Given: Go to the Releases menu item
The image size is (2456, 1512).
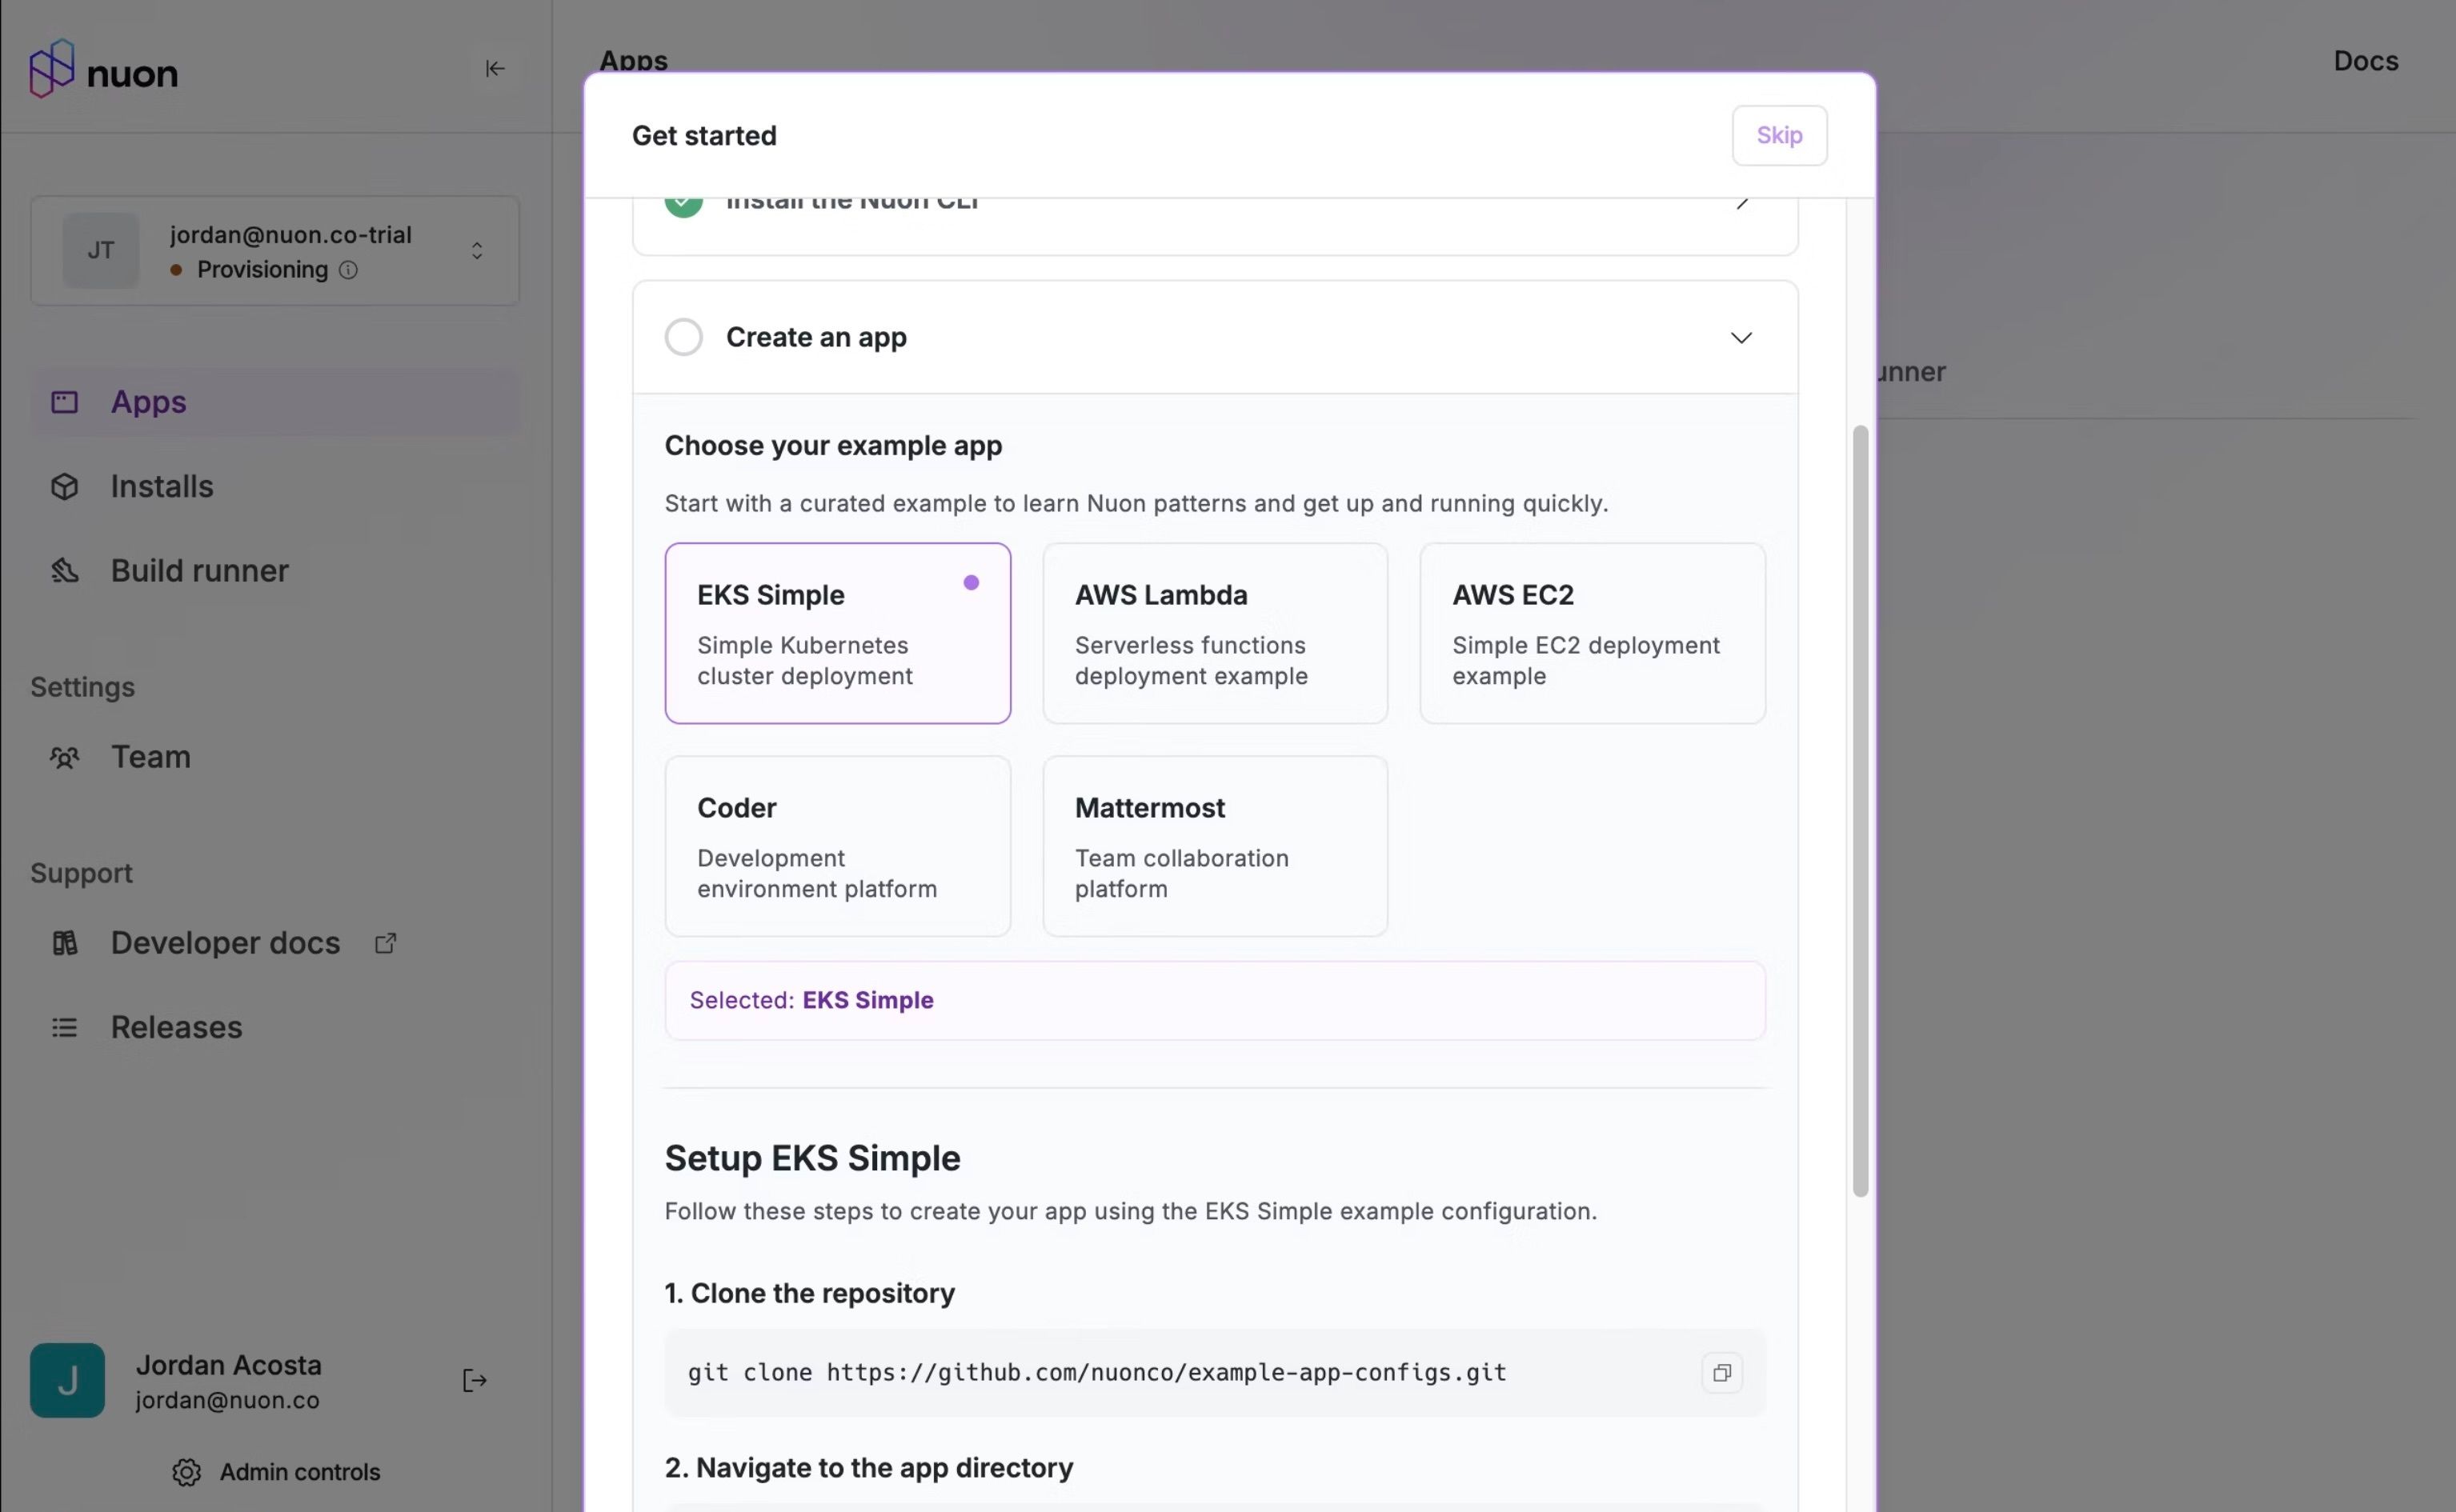Looking at the screenshot, I should coord(176,1027).
